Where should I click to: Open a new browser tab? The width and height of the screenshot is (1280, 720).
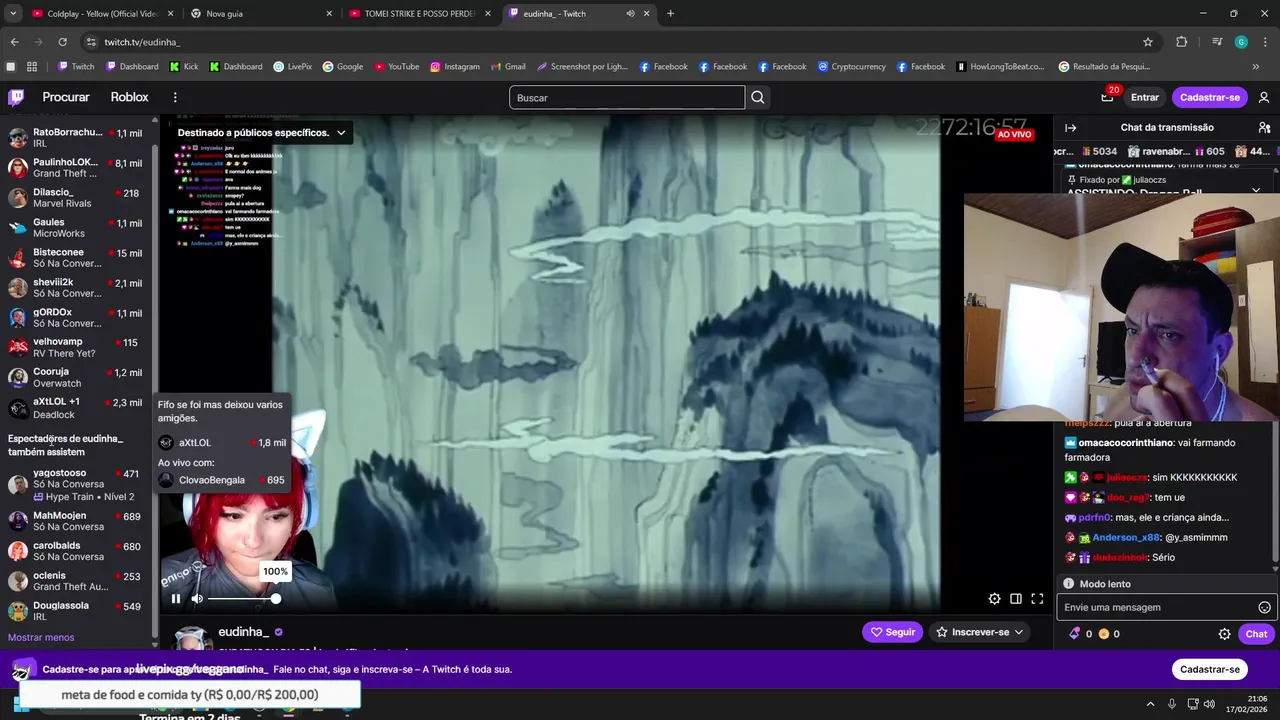pos(670,14)
